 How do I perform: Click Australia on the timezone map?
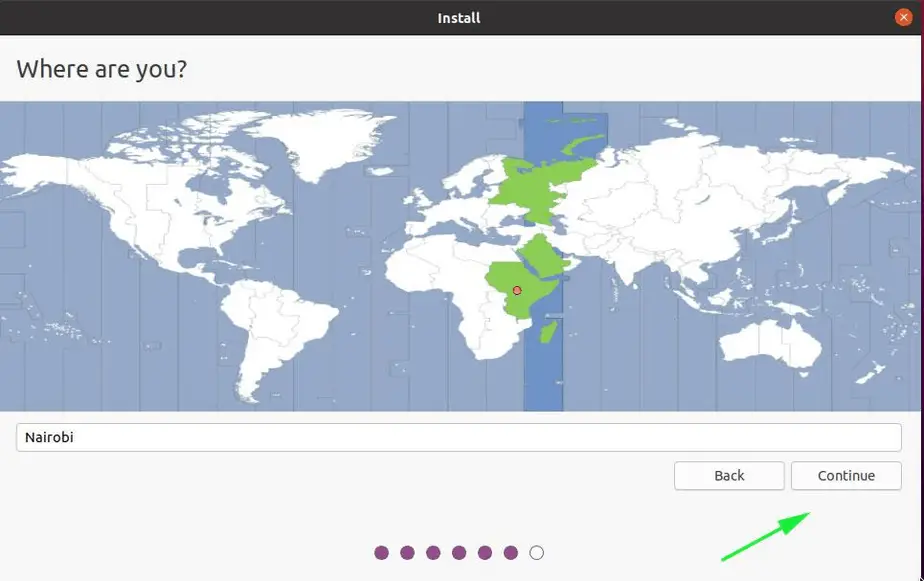[770, 343]
